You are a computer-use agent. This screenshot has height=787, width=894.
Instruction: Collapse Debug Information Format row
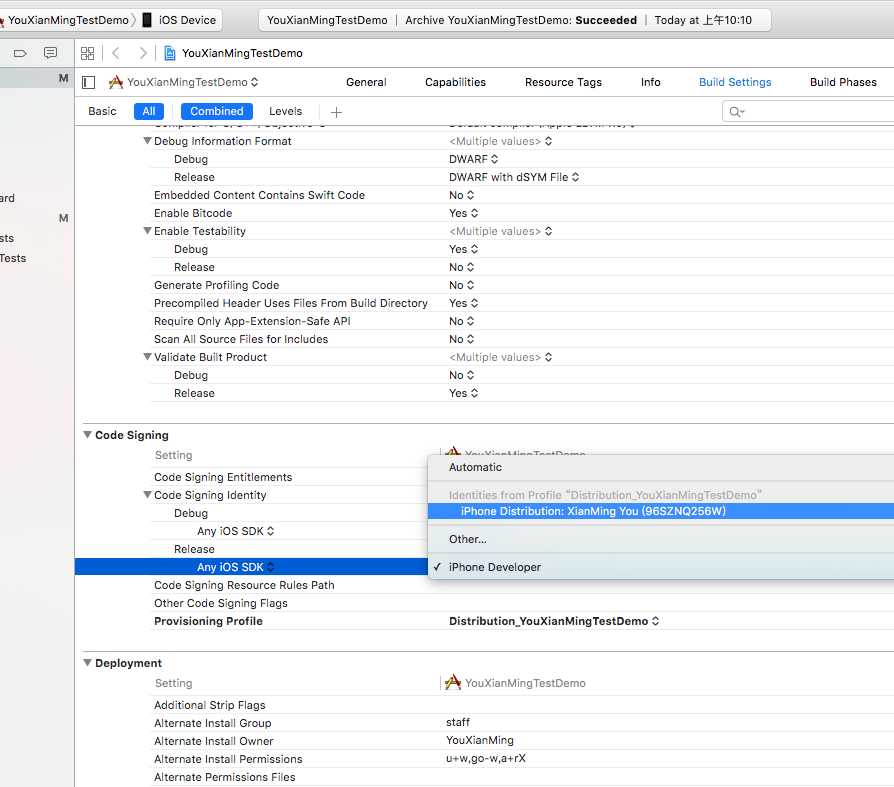pos(147,141)
